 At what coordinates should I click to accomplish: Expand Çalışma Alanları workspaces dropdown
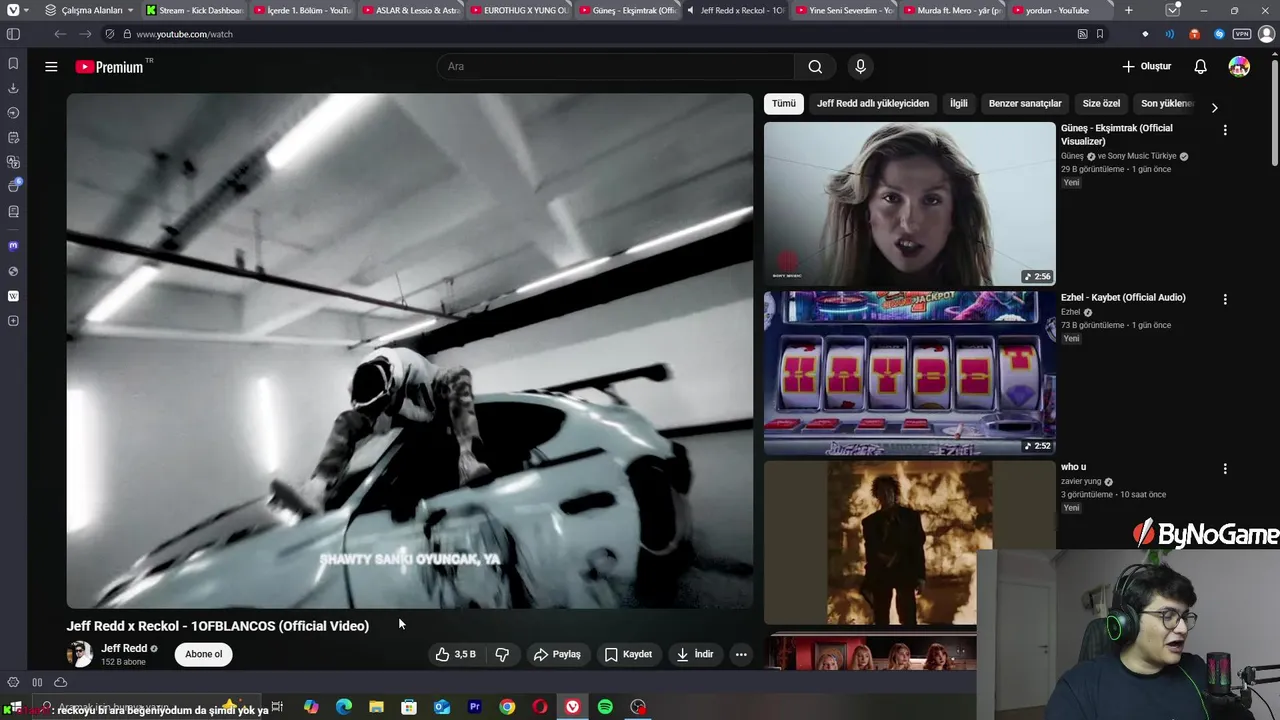coord(89,10)
